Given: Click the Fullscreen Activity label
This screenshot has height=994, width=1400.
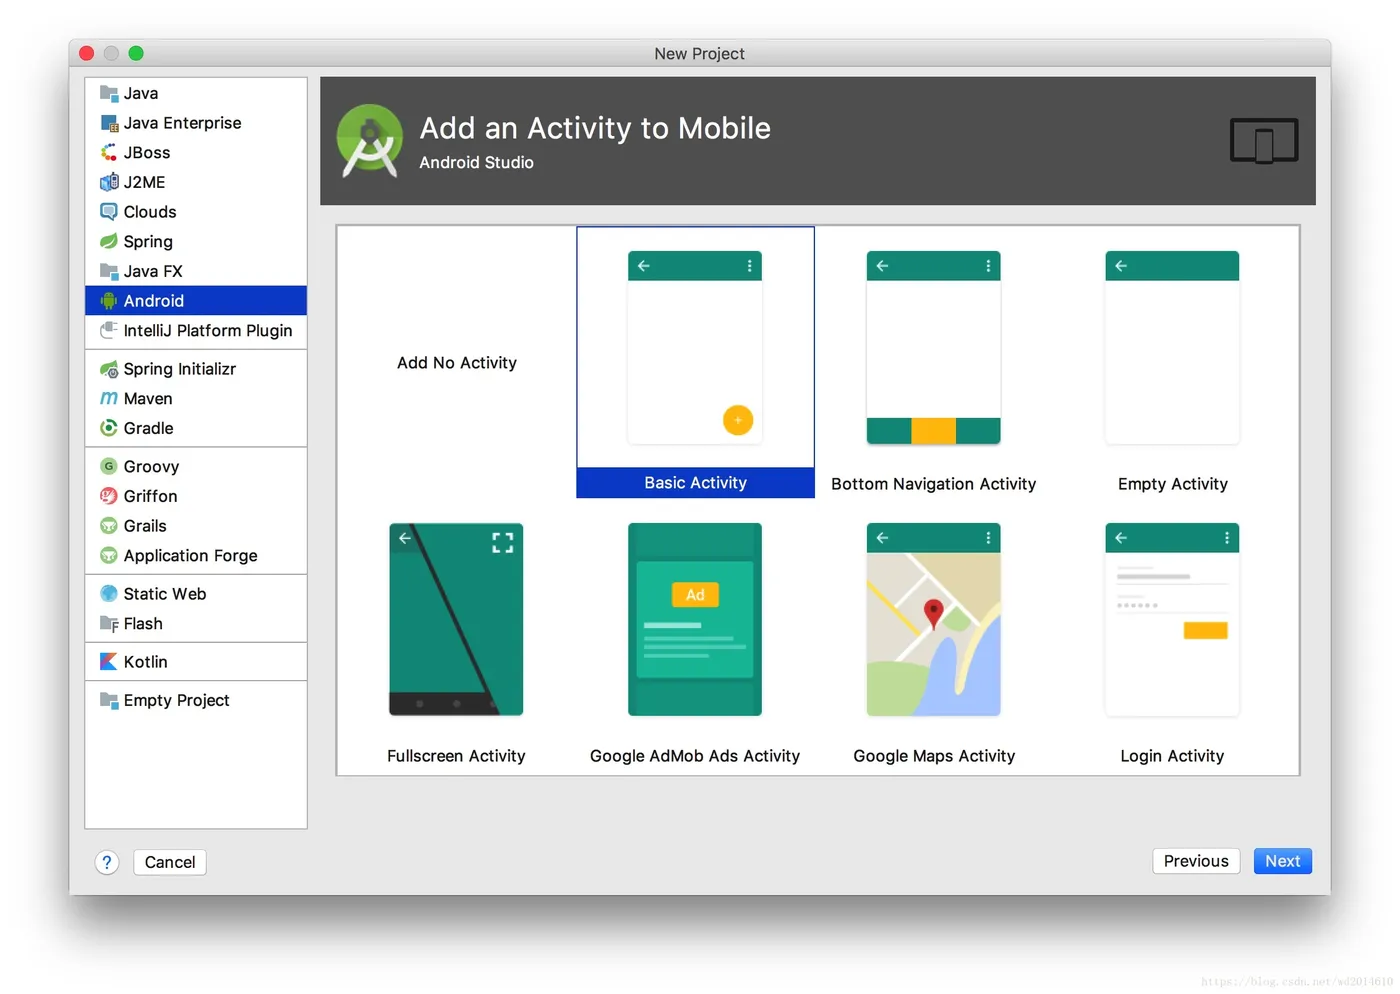Looking at the screenshot, I should [x=456, y=756].
